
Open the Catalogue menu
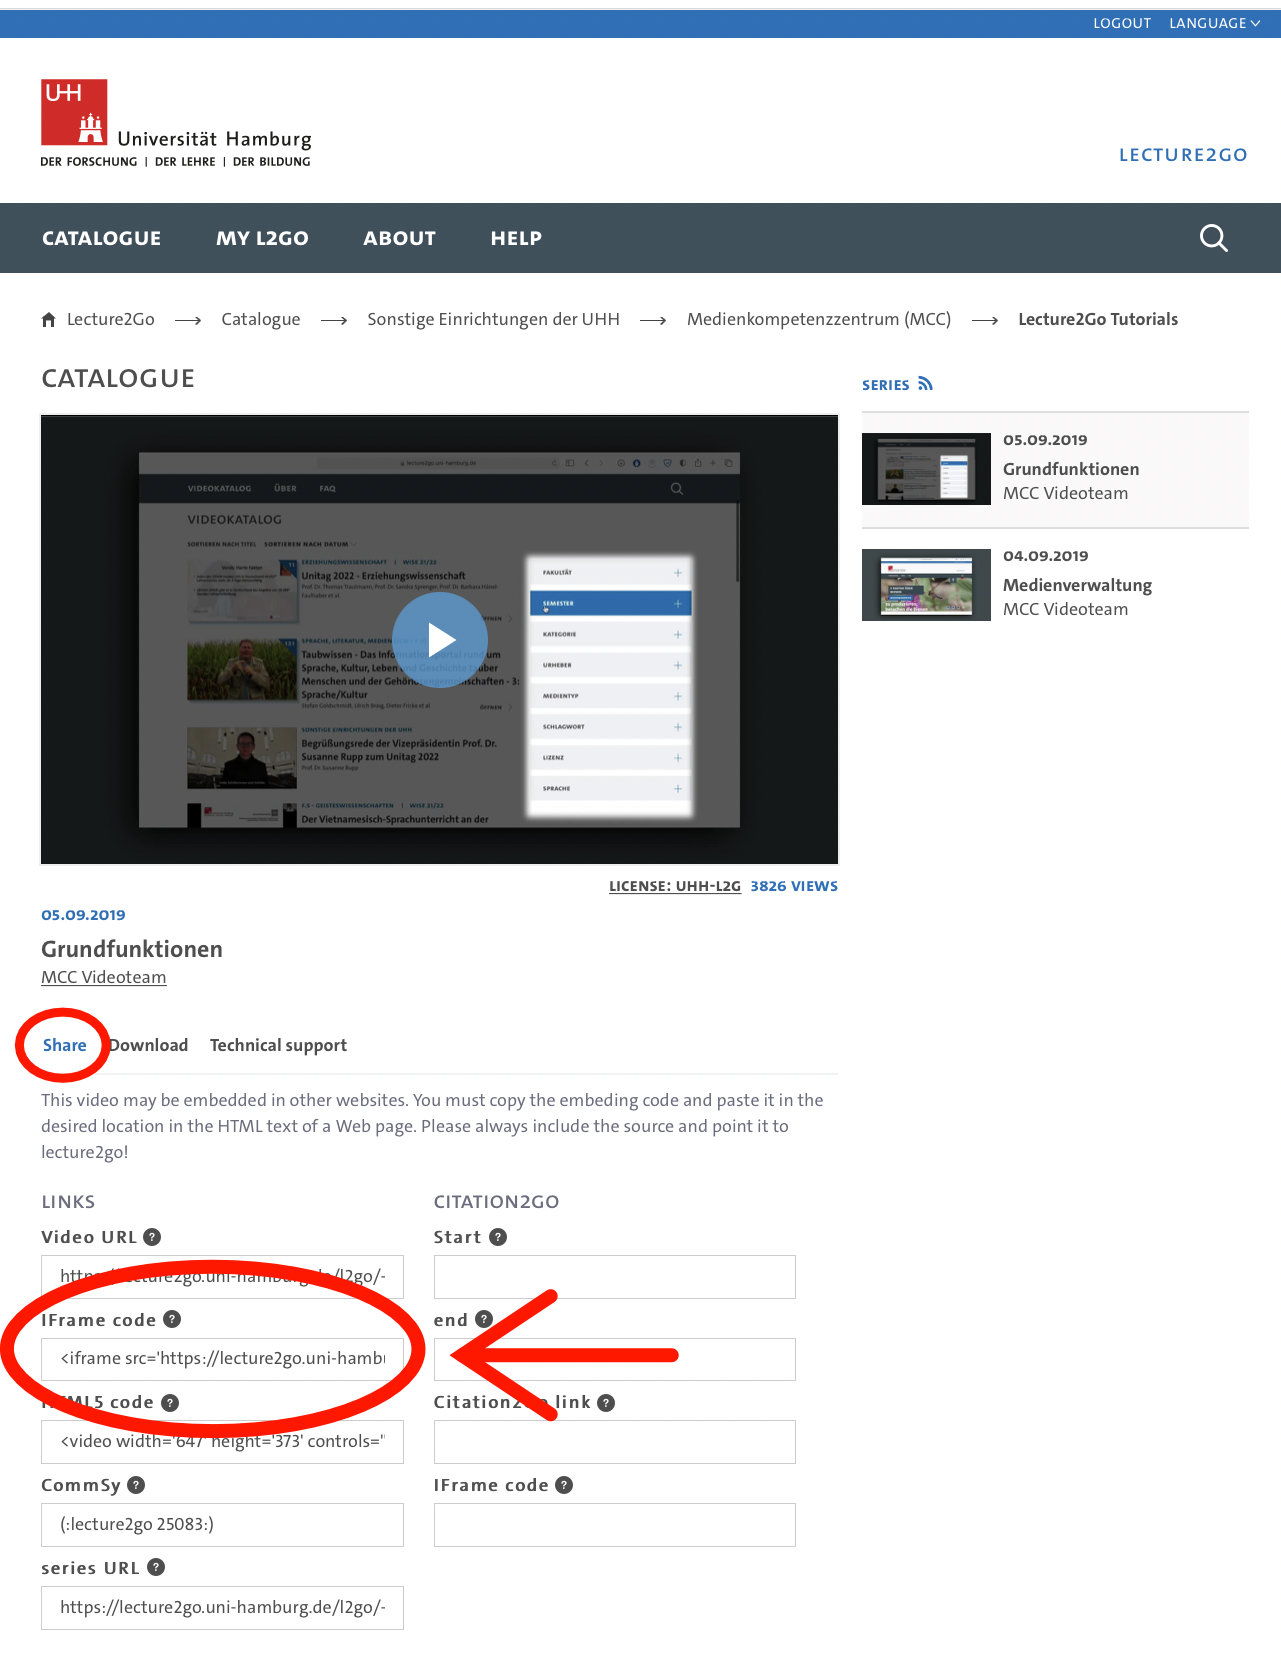[x=101, y=238]
